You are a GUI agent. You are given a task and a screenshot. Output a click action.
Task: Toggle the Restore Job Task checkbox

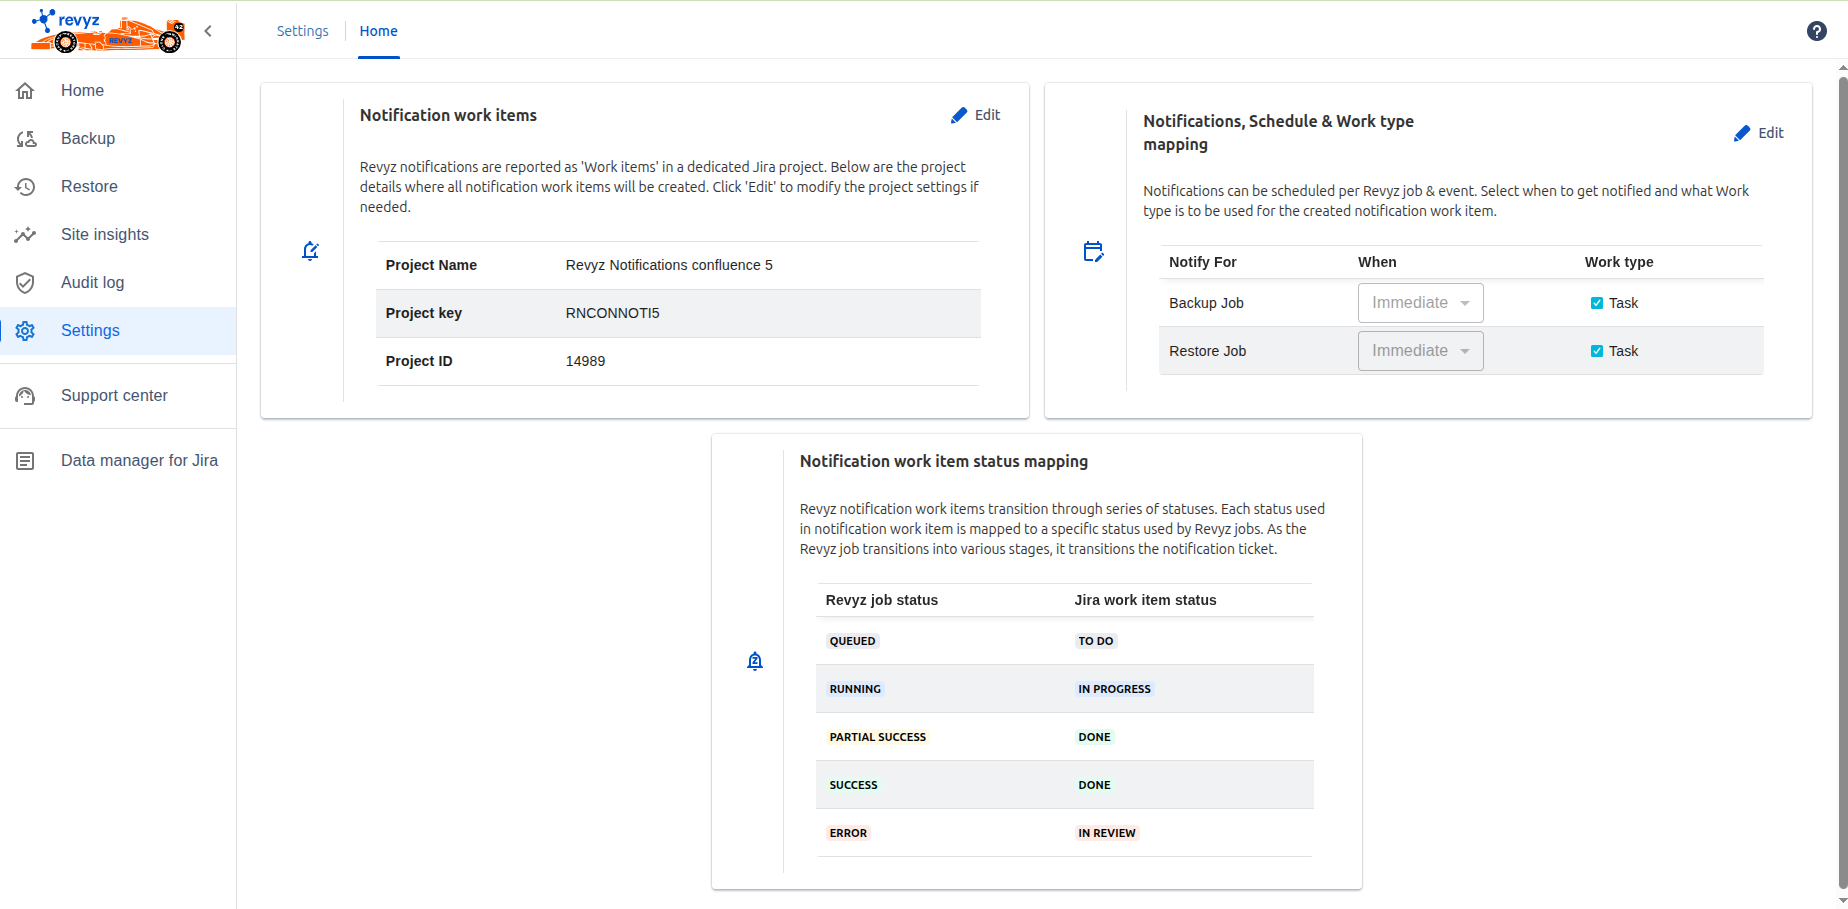[x=1597, y=351]
